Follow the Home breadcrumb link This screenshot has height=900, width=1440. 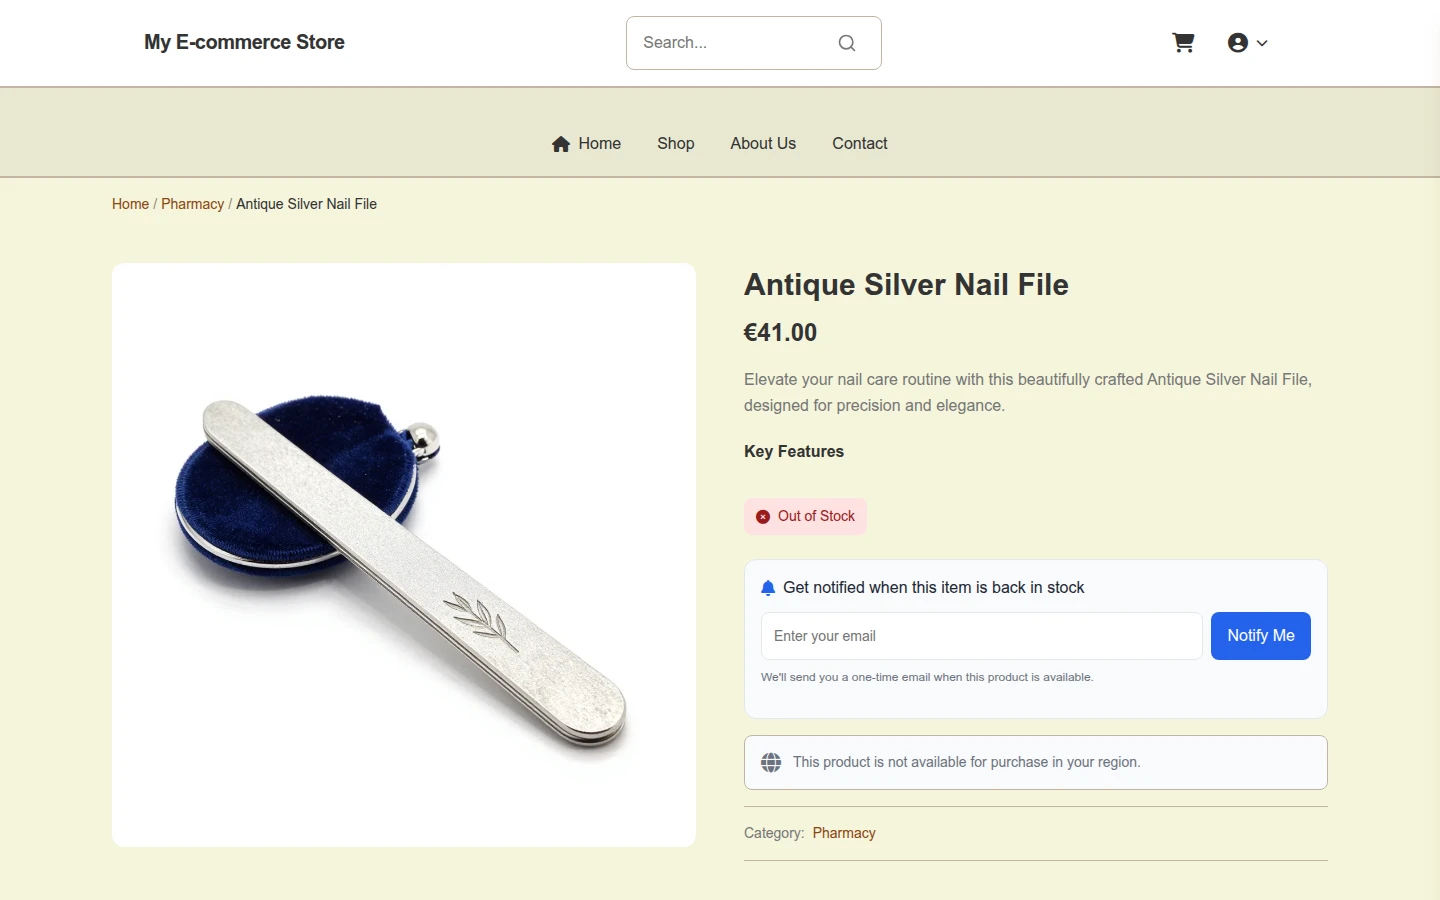coord(130,204)
